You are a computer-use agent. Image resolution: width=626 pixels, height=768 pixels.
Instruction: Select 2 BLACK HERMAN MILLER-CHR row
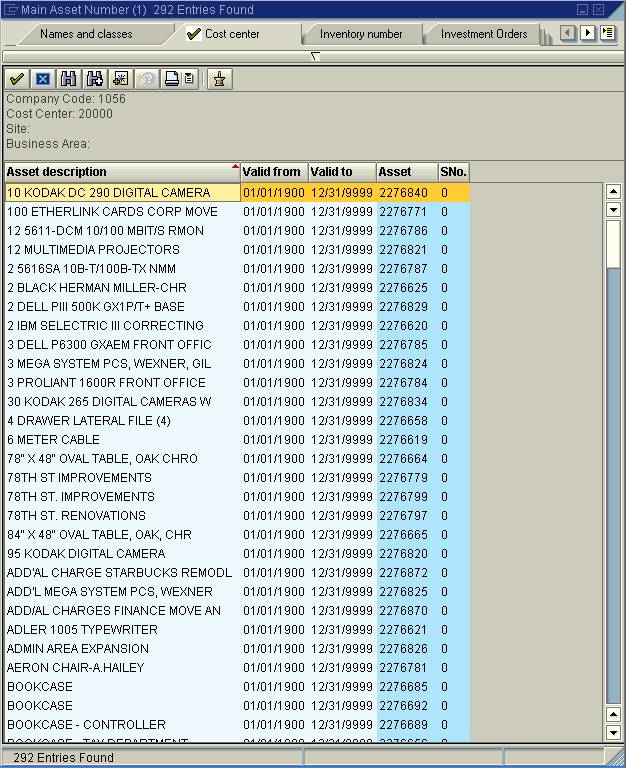(x=238, y=288)
